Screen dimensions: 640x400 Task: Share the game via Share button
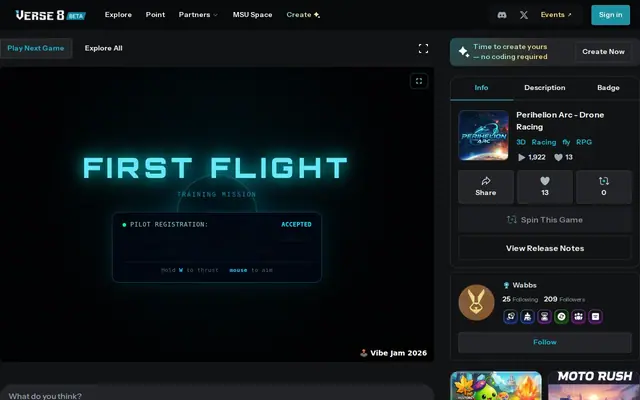(x=486, y=187)
